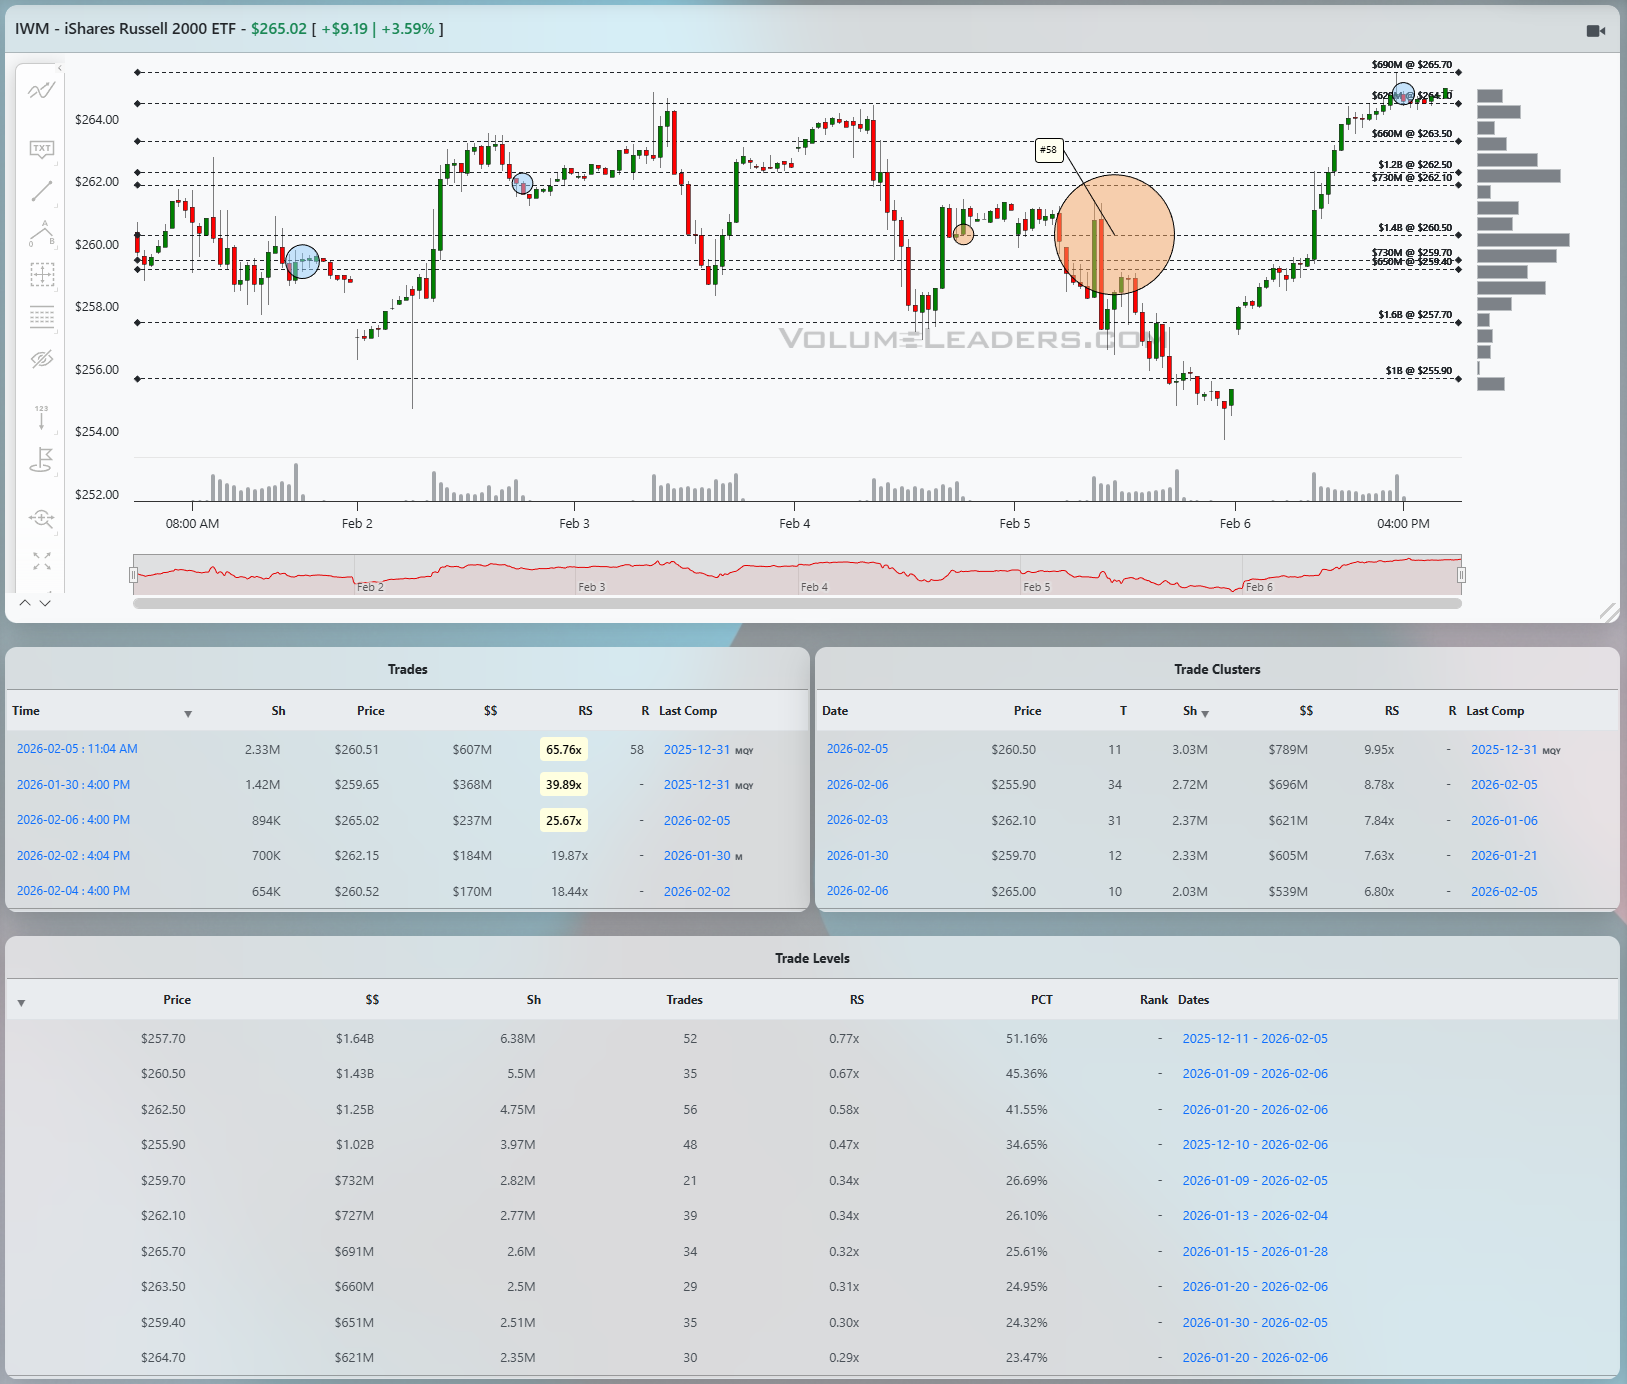Click the $1.64B value in Trade Levels
The width and height of the screenshot is (1627, 1384).
tap(355, 1039)
